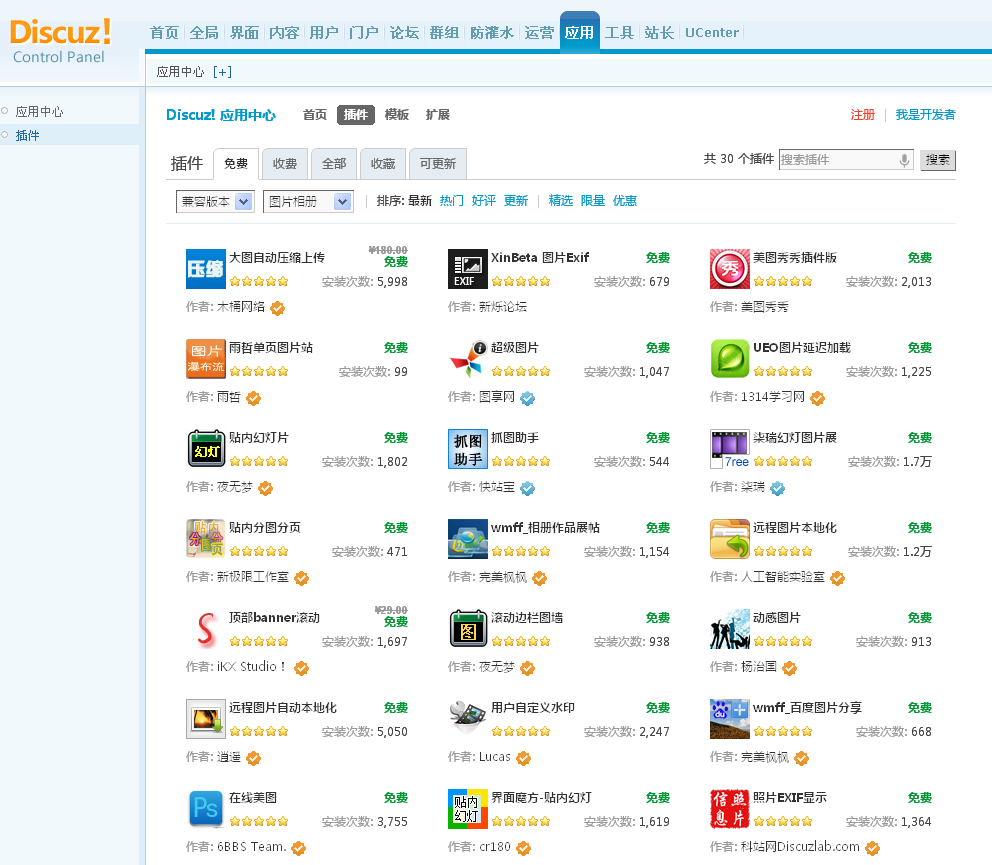Open the 界面魔方-贴内幻灯 plugin icon

click(468, 809)
